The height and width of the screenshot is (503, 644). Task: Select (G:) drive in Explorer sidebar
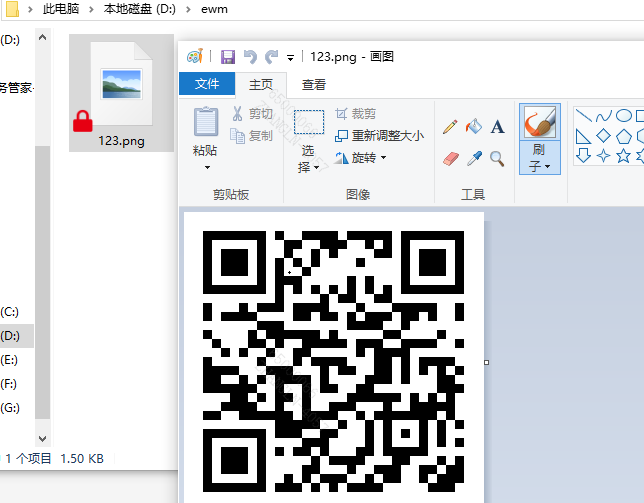coord(10,408)
